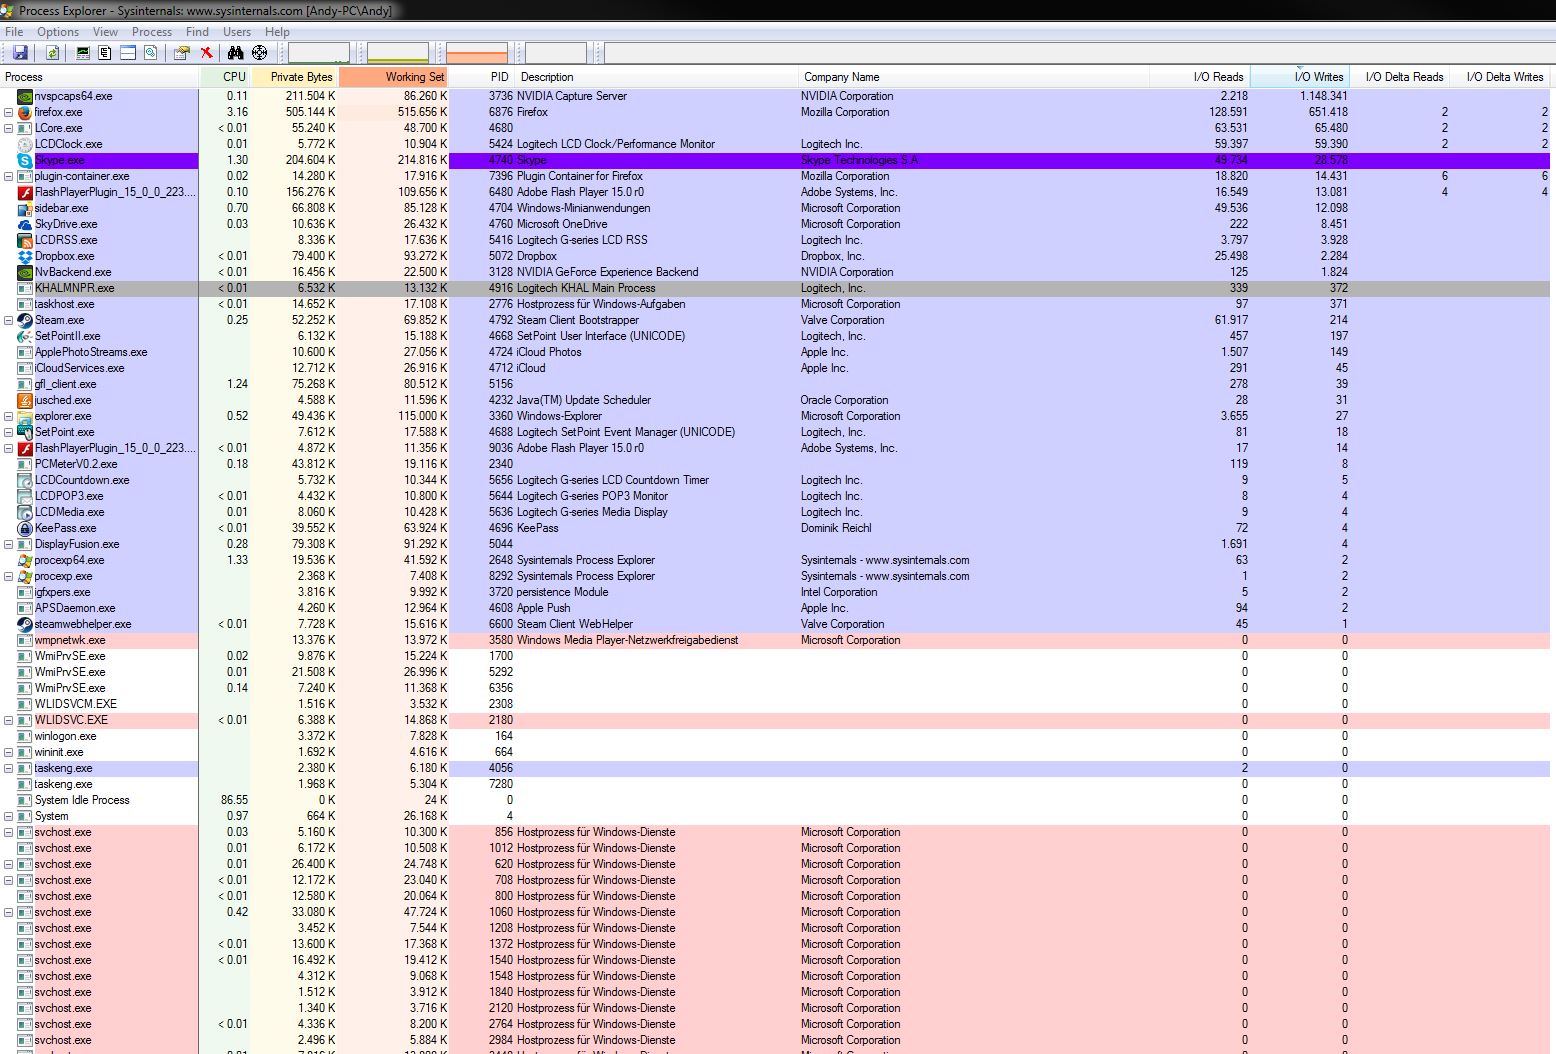
Task: Click the DLL/handle view toolbar icon
Action: (x=150, y=53)
